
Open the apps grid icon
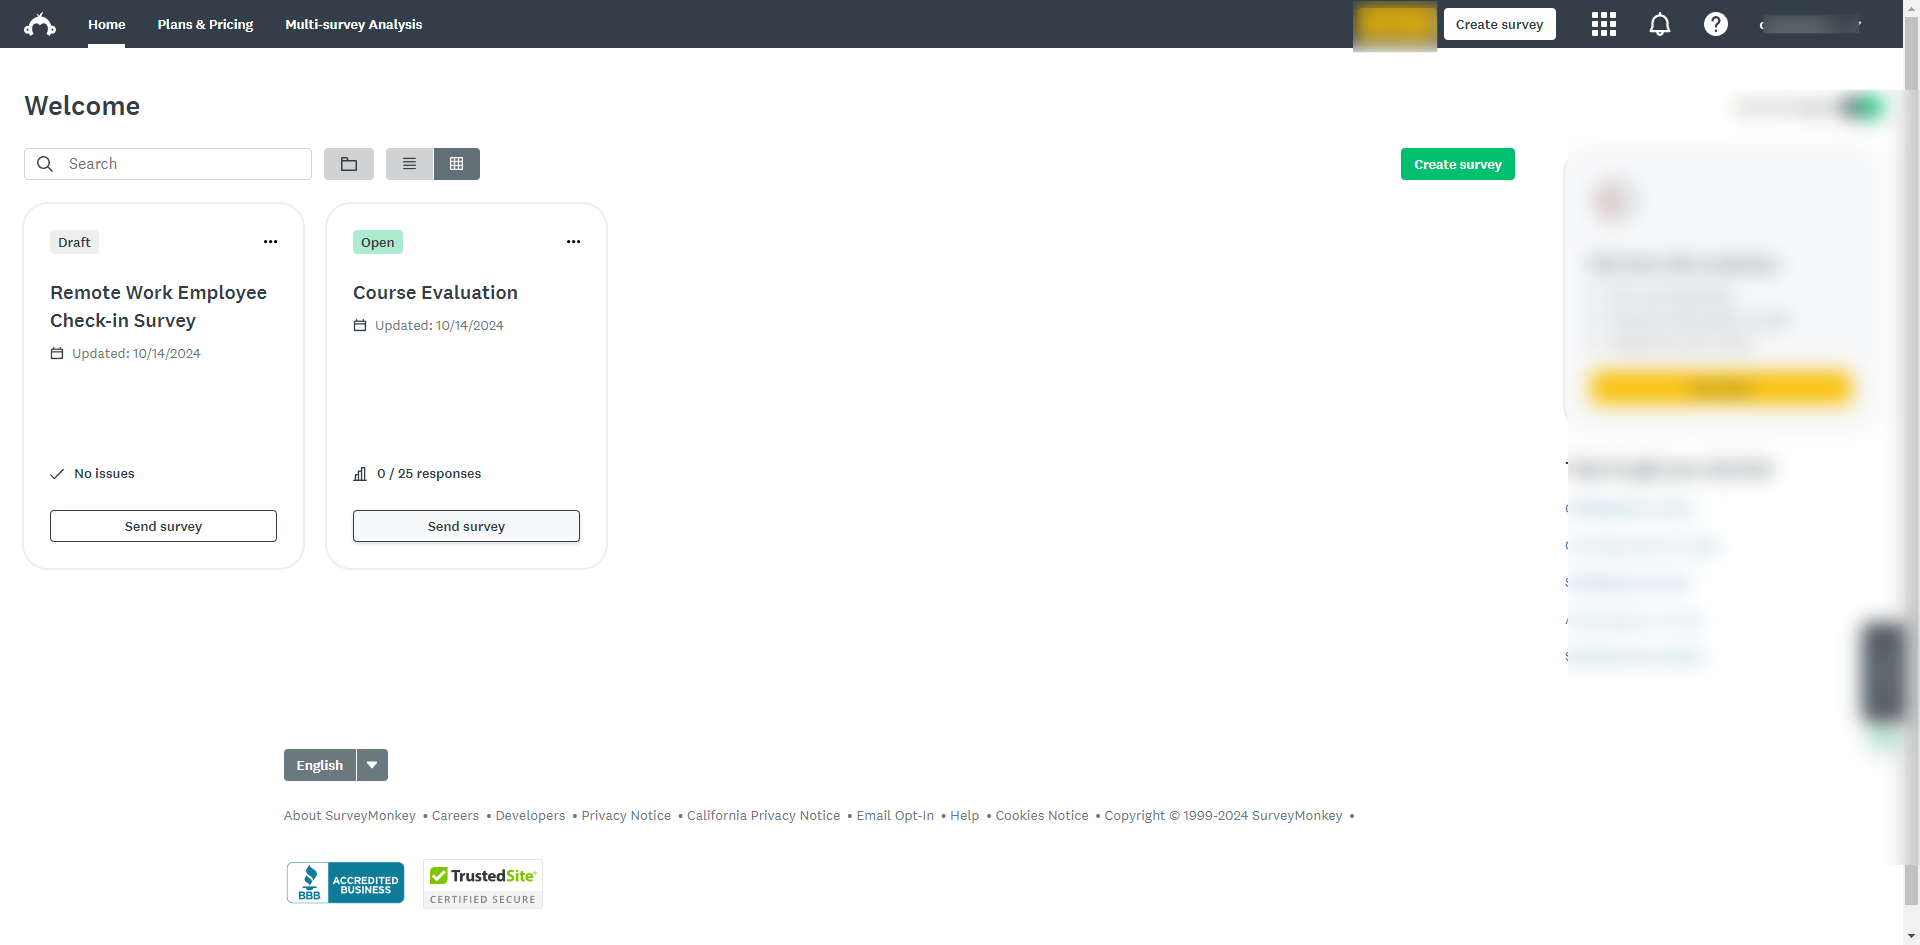(x=1602, y=24)
